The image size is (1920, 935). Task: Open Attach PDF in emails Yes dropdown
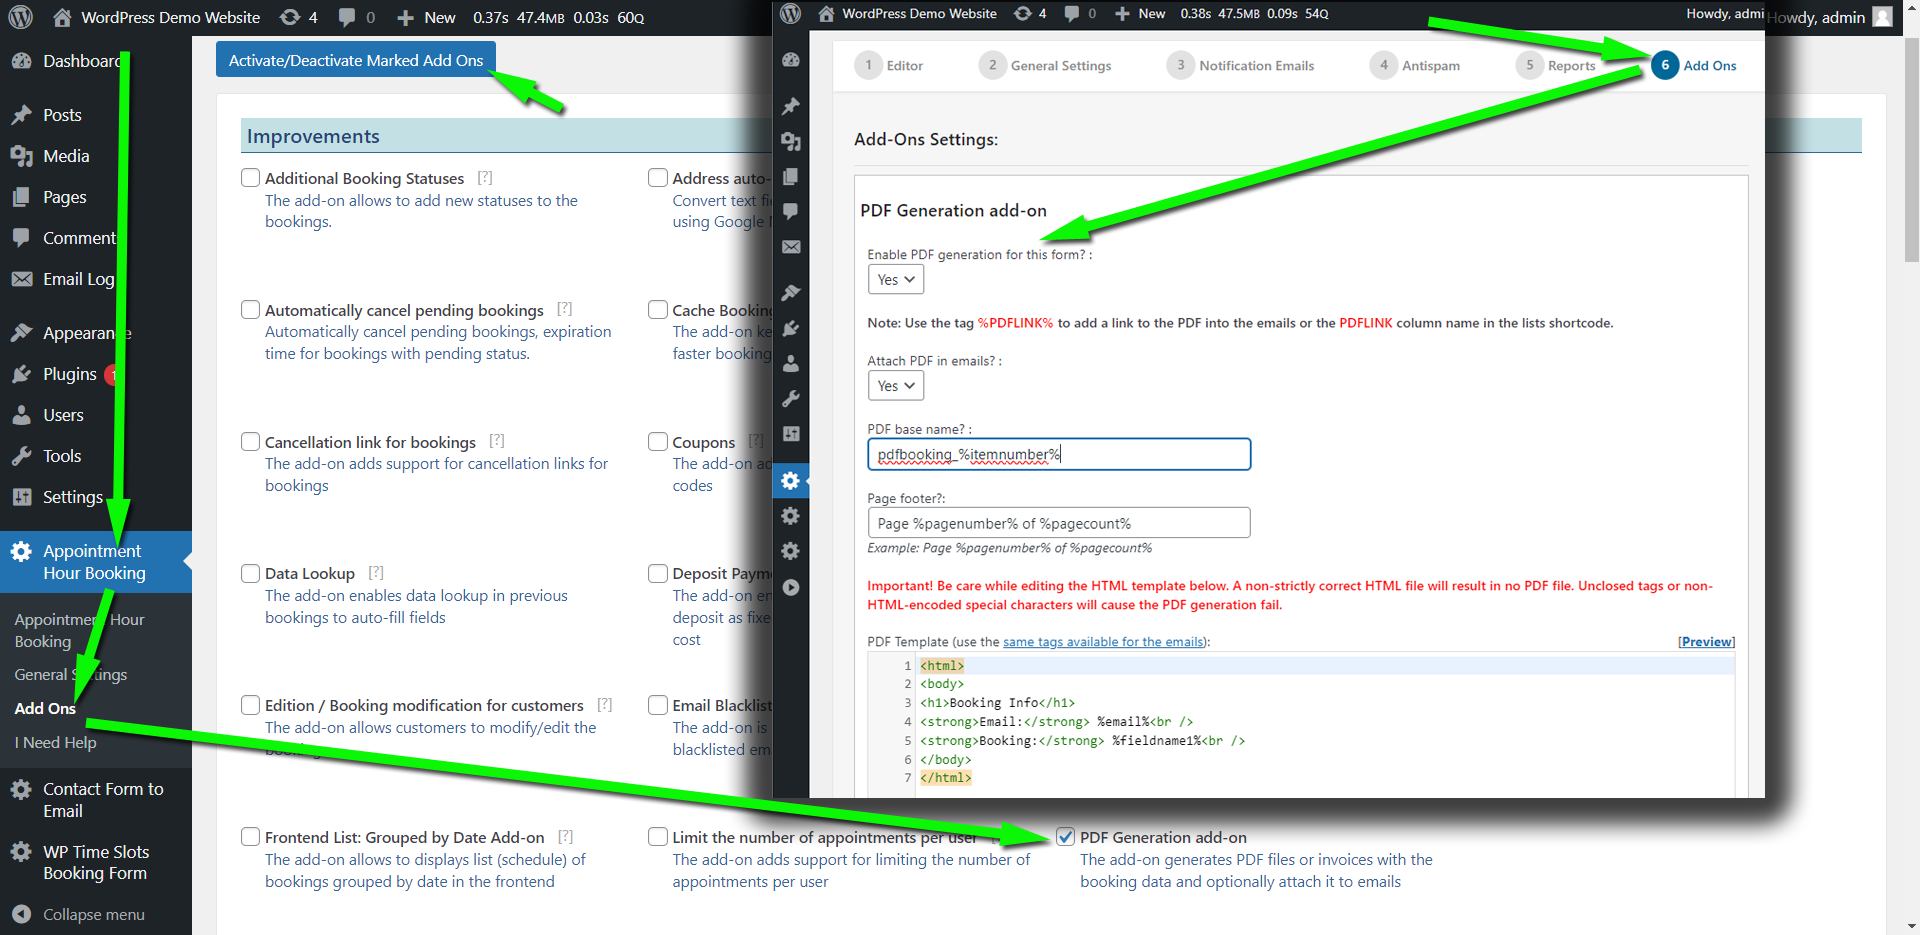(x=896, y=386)
